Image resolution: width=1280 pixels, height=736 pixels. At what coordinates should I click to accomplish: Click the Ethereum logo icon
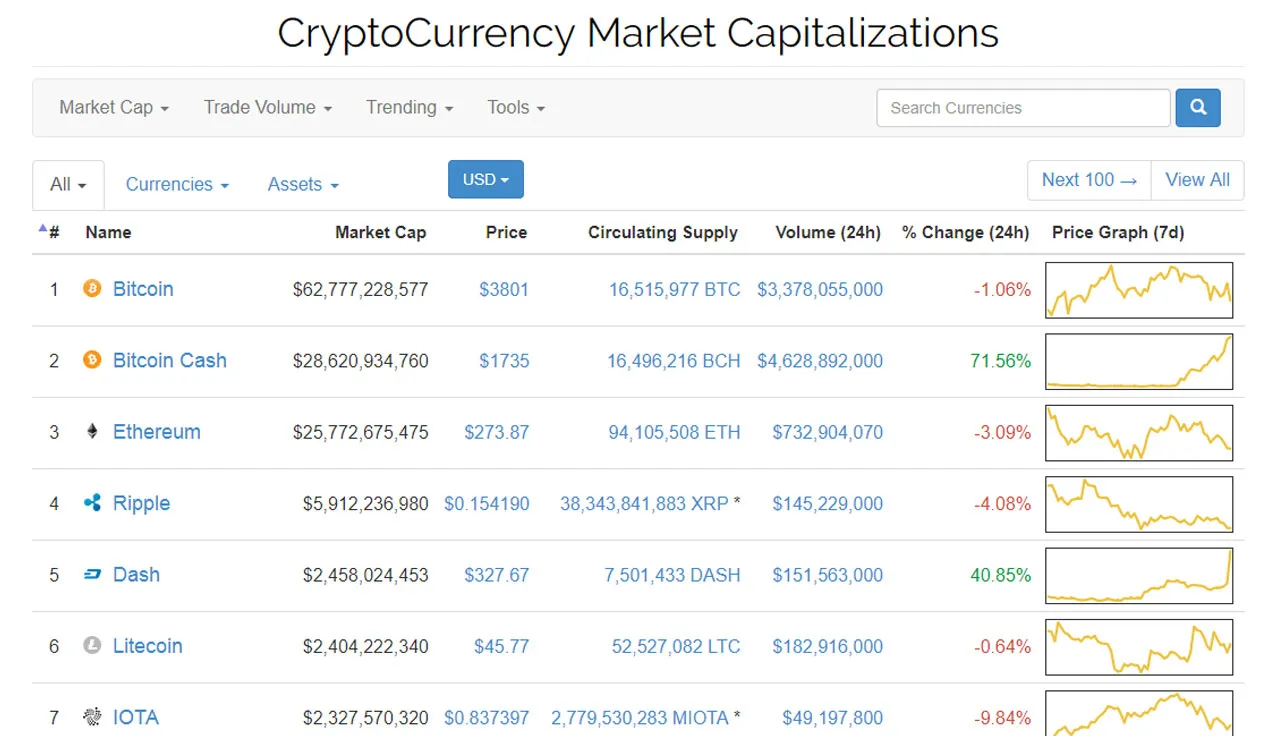tap(92, 432)
